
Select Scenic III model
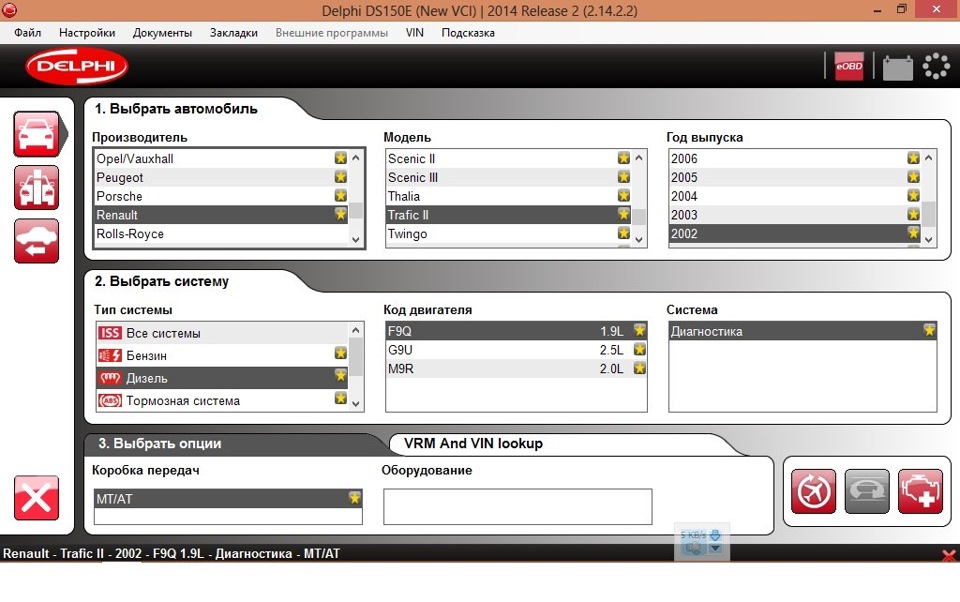(x=508, y=178)
